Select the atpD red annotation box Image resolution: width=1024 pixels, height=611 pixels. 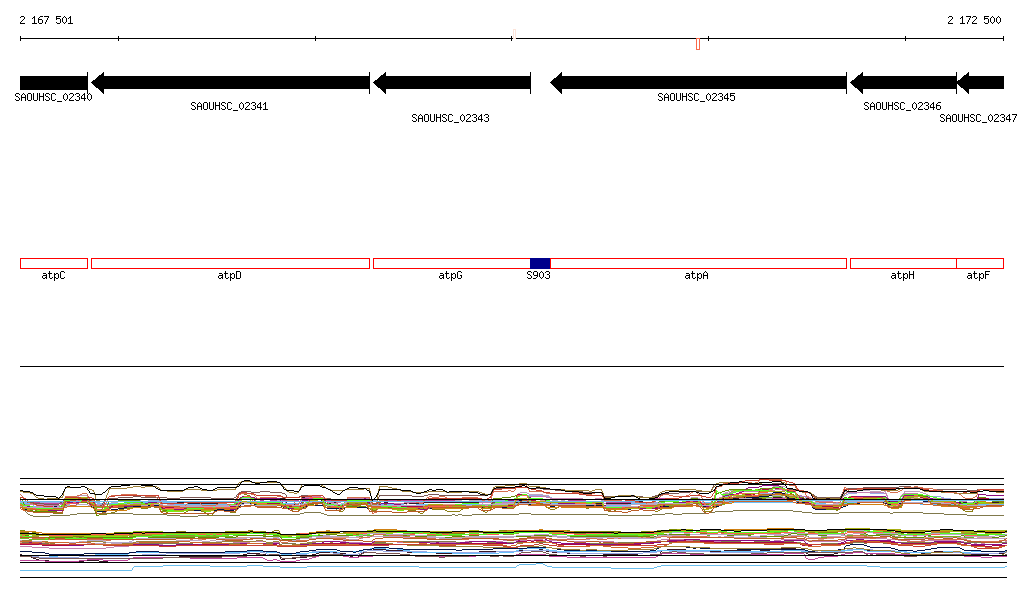click(231, 264)
